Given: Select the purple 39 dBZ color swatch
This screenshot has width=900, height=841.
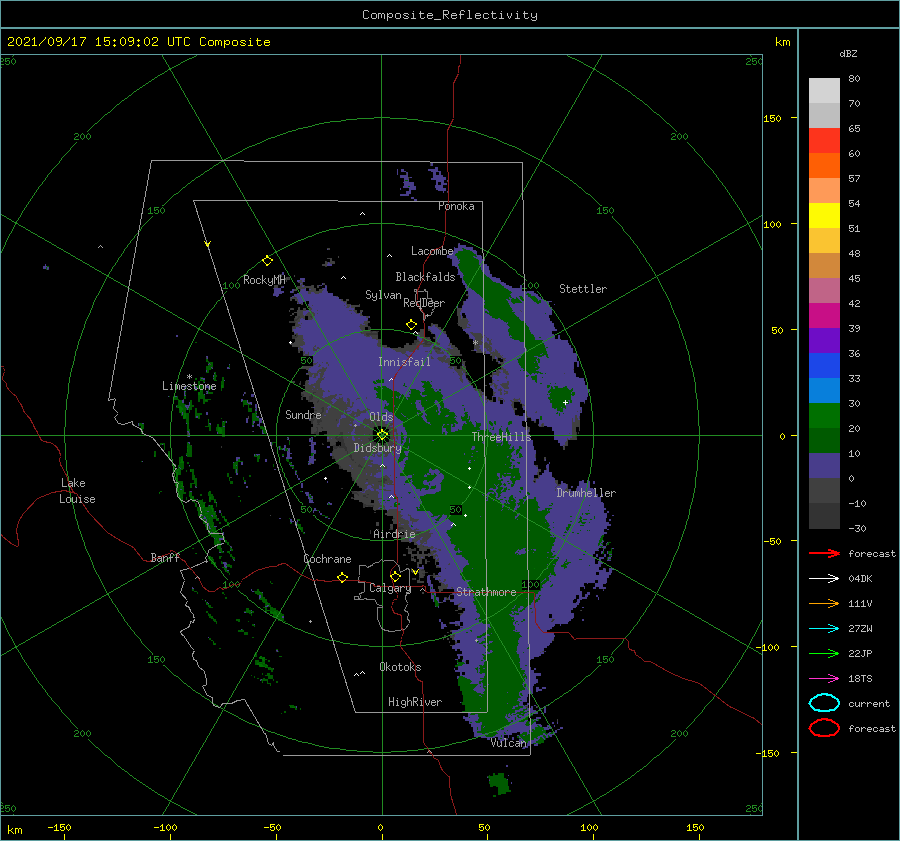Looking at the screenshot, I should tap(824, 340).
